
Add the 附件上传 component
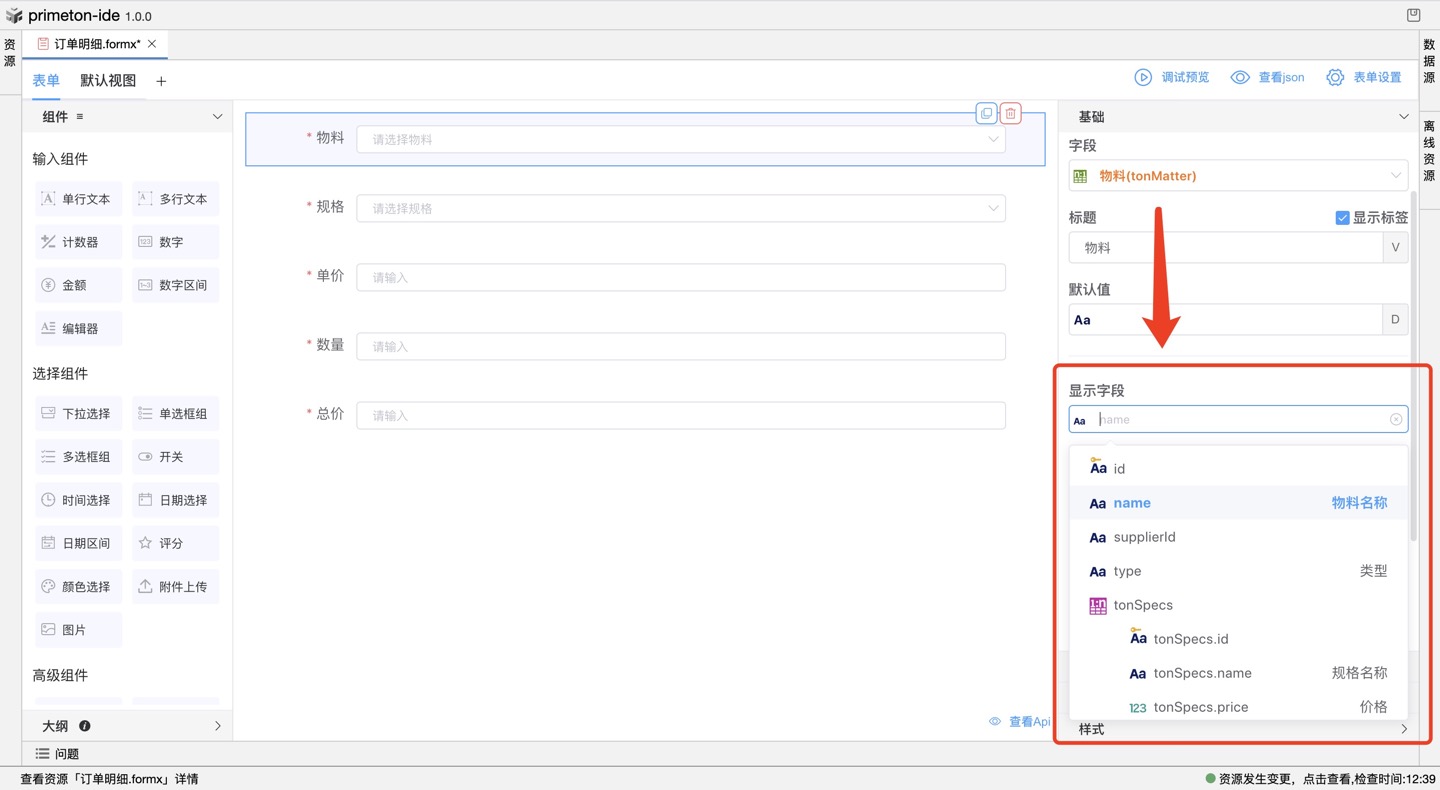pos(175,587)
